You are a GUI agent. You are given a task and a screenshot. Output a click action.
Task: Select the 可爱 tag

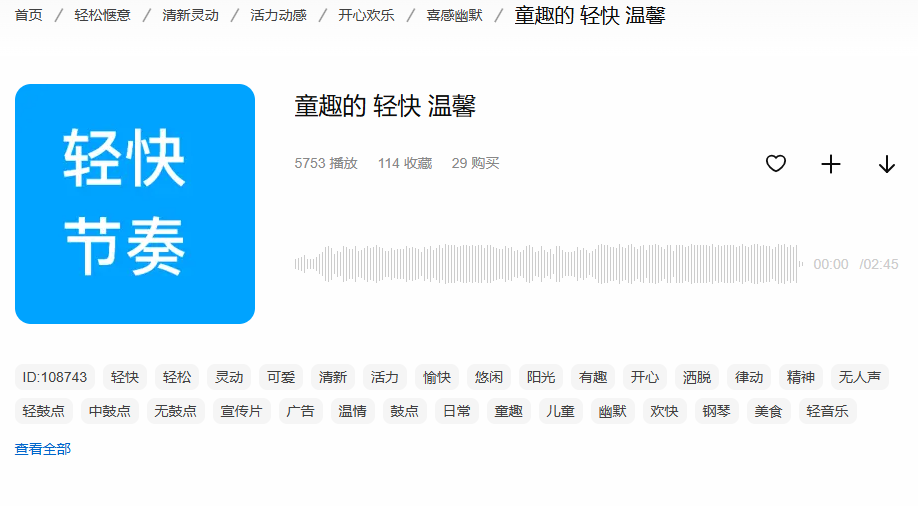tap(281, 377)
